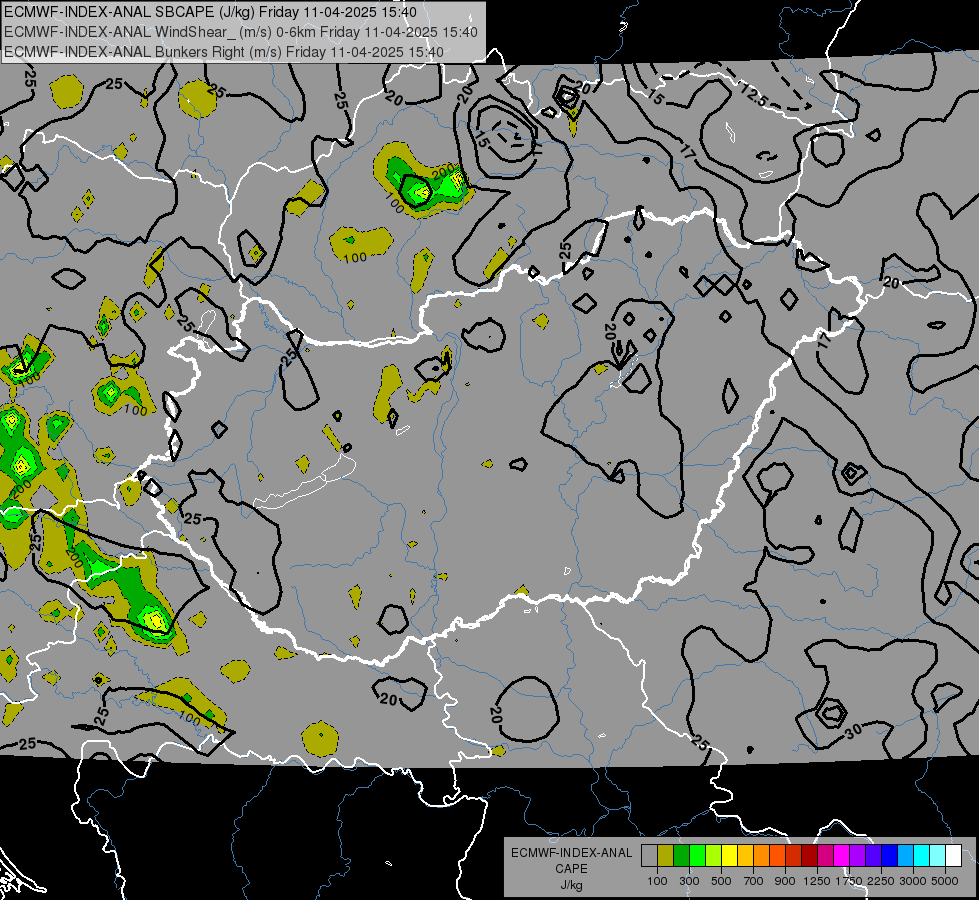The image size is (979, 900).
Task: Select the olive legend swatch
Action: [x=666, y=855]
